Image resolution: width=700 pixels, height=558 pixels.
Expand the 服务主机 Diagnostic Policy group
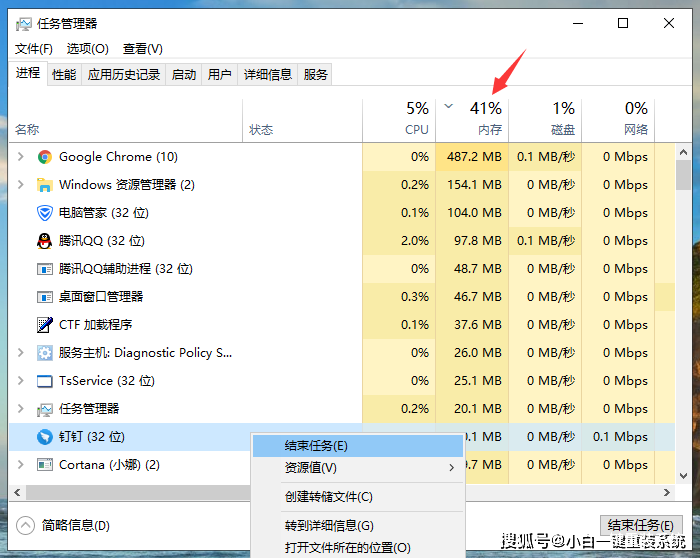tap(21, 353)
